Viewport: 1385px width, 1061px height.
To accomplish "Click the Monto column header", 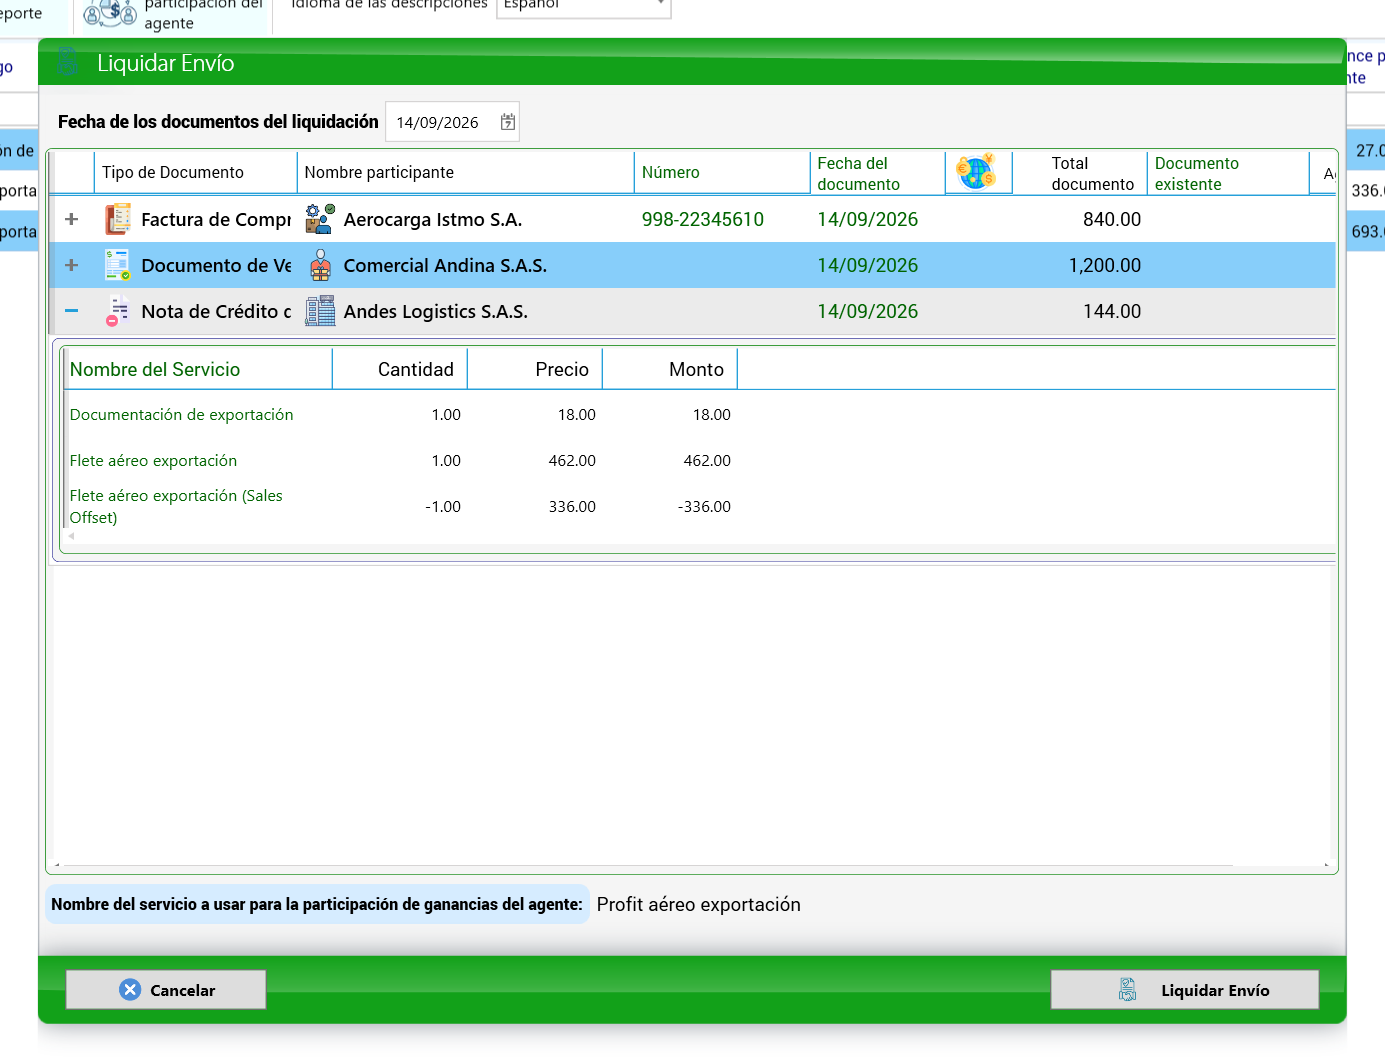I will [x=670, y=369].
